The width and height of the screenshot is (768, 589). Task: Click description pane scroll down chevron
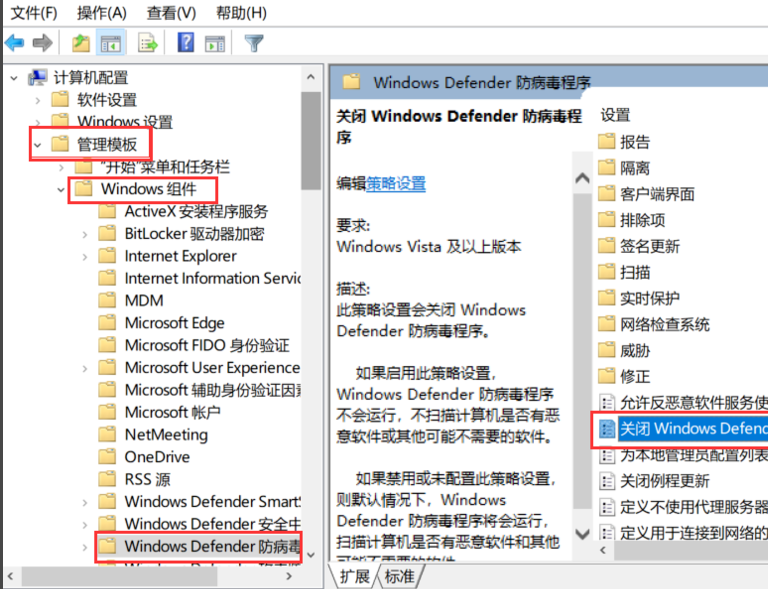[x=582, y=533]
